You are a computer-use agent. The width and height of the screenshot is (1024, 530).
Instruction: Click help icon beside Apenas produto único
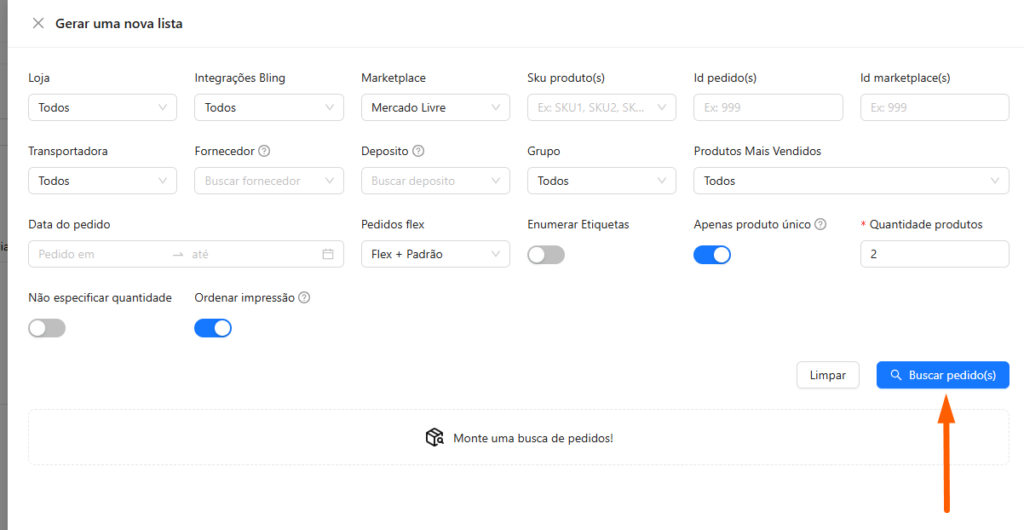820,225
